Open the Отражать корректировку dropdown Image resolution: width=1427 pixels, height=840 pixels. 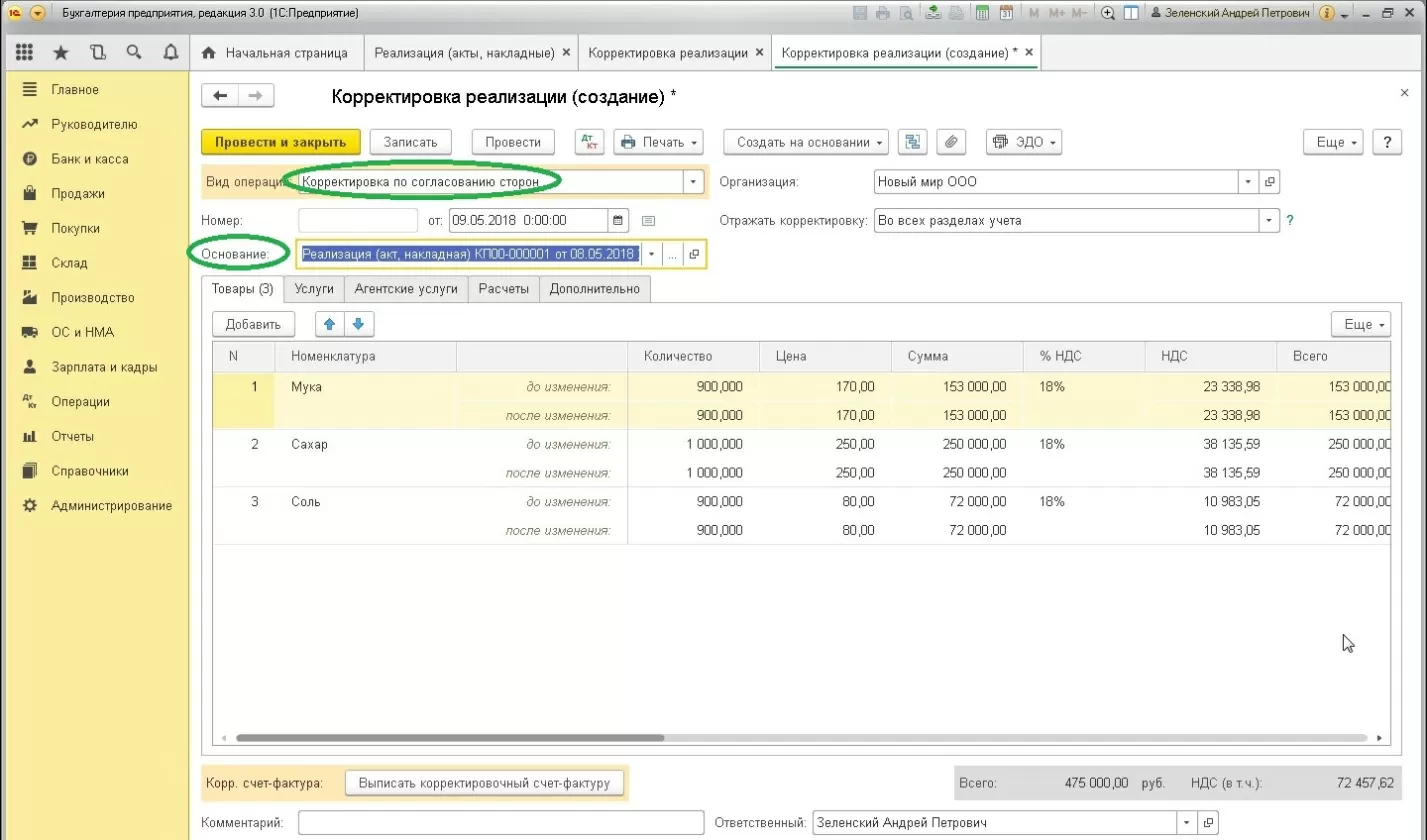(1270, 220)
